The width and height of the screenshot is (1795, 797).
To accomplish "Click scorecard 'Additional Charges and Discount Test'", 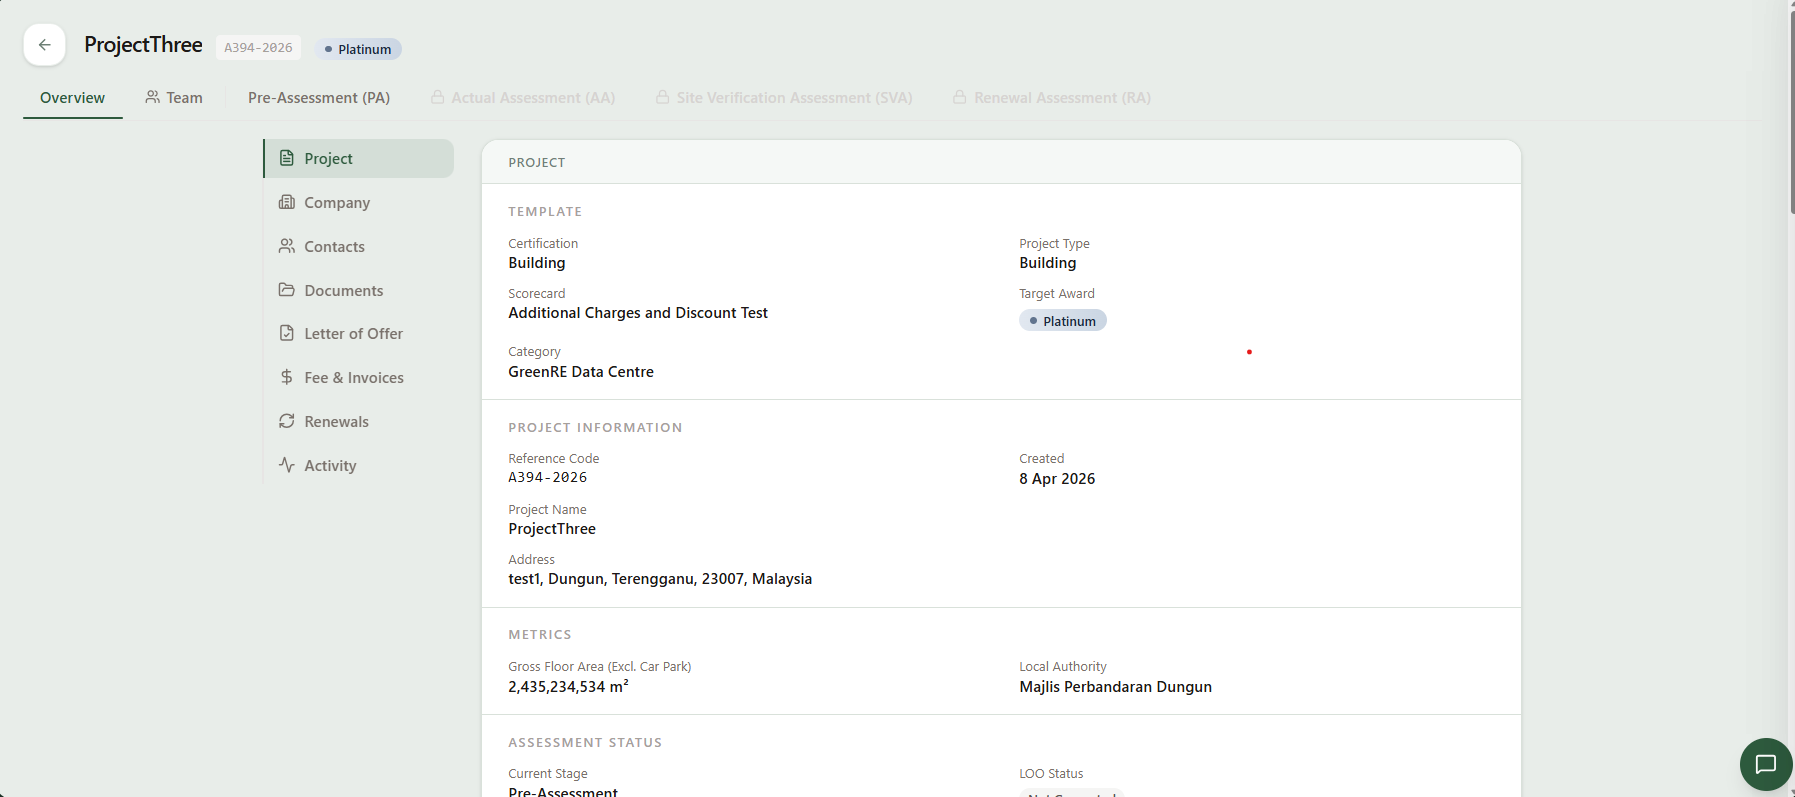I will tap(638, 313).
